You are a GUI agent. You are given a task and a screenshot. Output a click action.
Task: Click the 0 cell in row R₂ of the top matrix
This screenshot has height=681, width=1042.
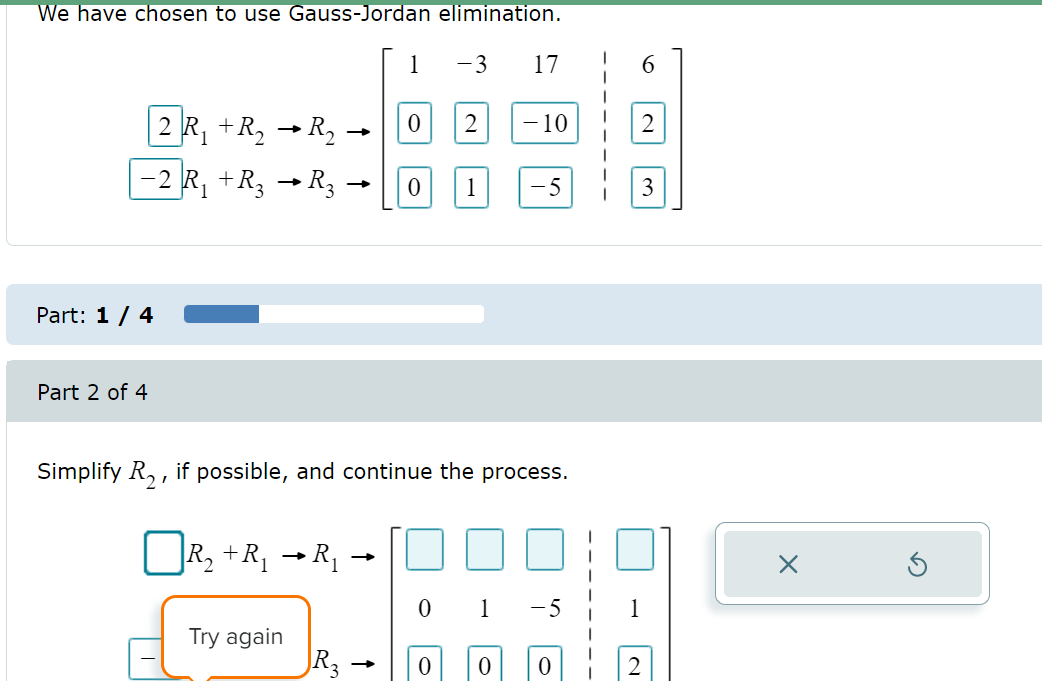(414, 123)
